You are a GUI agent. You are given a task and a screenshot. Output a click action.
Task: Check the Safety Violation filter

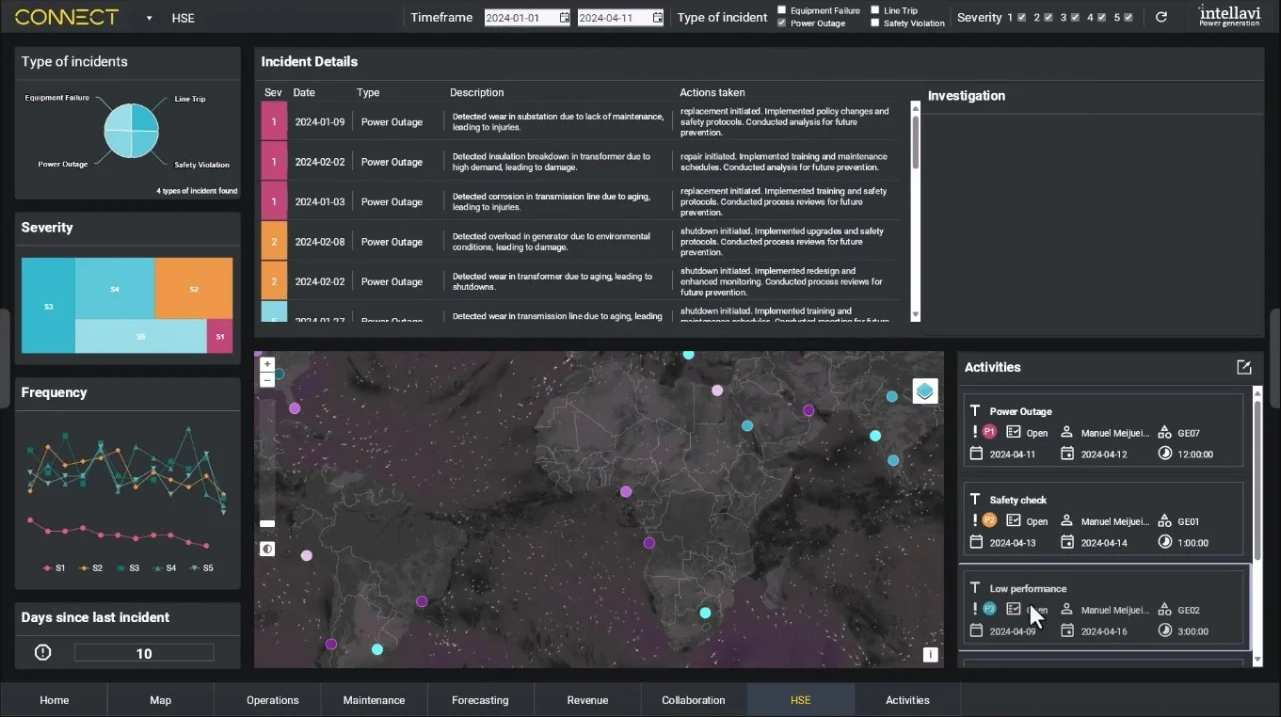[875, 23]
